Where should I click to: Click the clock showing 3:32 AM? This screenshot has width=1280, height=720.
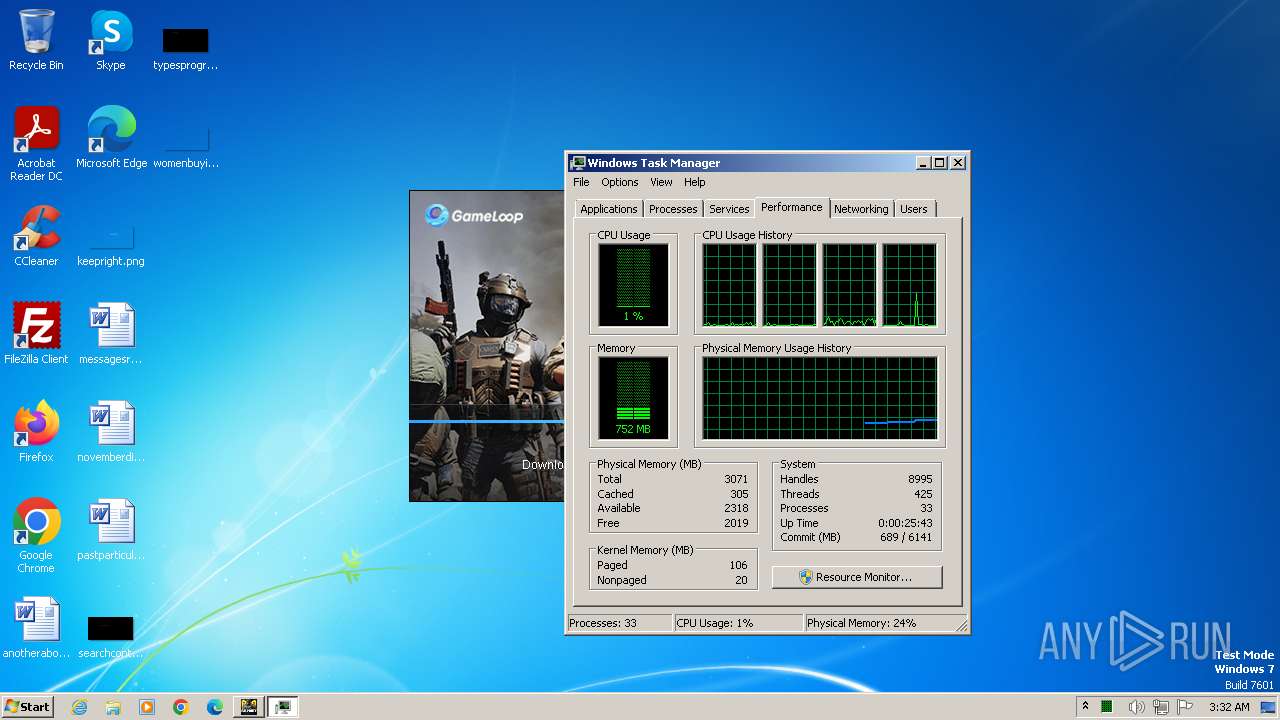[x=1229, y=707]
